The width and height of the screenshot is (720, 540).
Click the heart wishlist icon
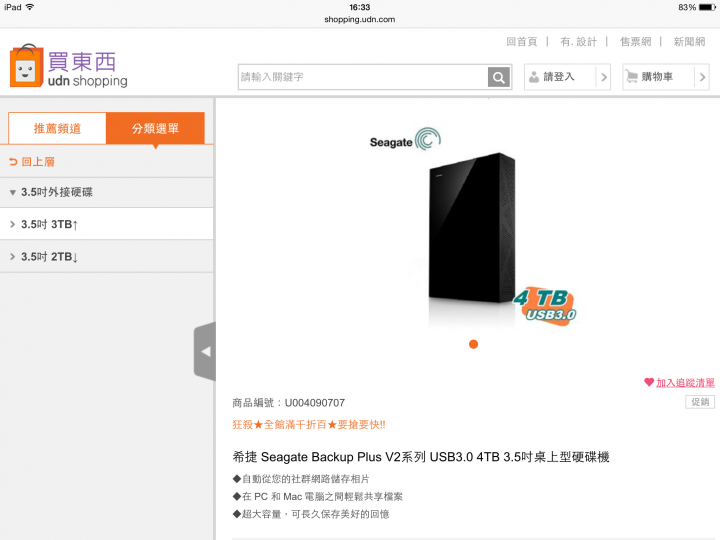[x=649, y=382]
